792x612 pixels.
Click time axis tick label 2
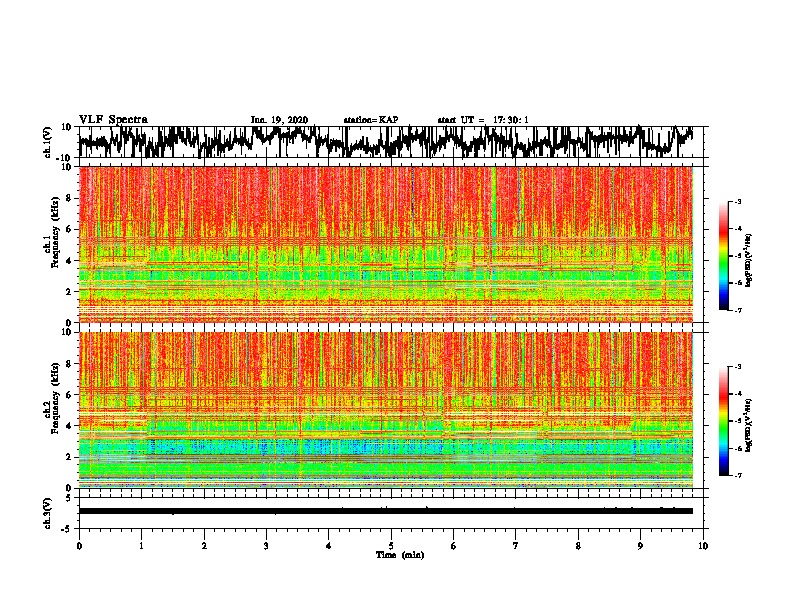point(204,546)
